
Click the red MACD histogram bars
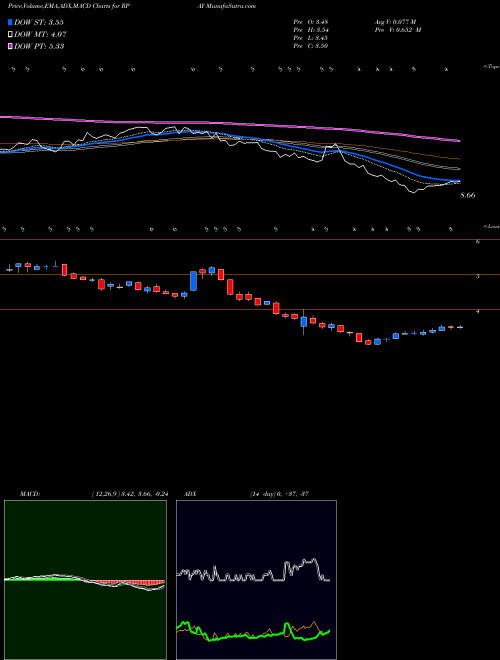click(126, 582)
